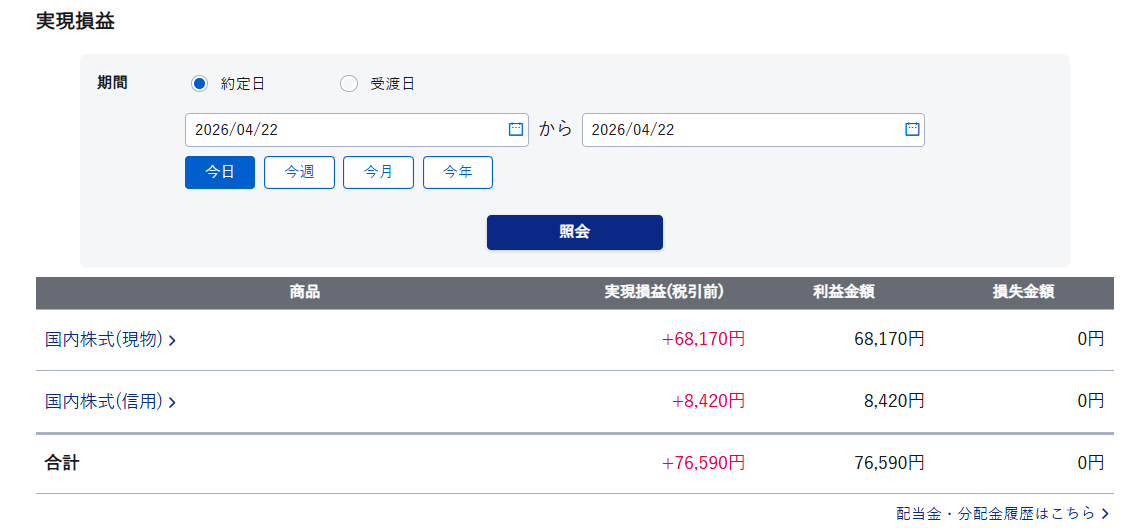Image resolution: width=1125 pixels, height=528 pixels.
Task: Click the end date input field
Action: [741, 130]
